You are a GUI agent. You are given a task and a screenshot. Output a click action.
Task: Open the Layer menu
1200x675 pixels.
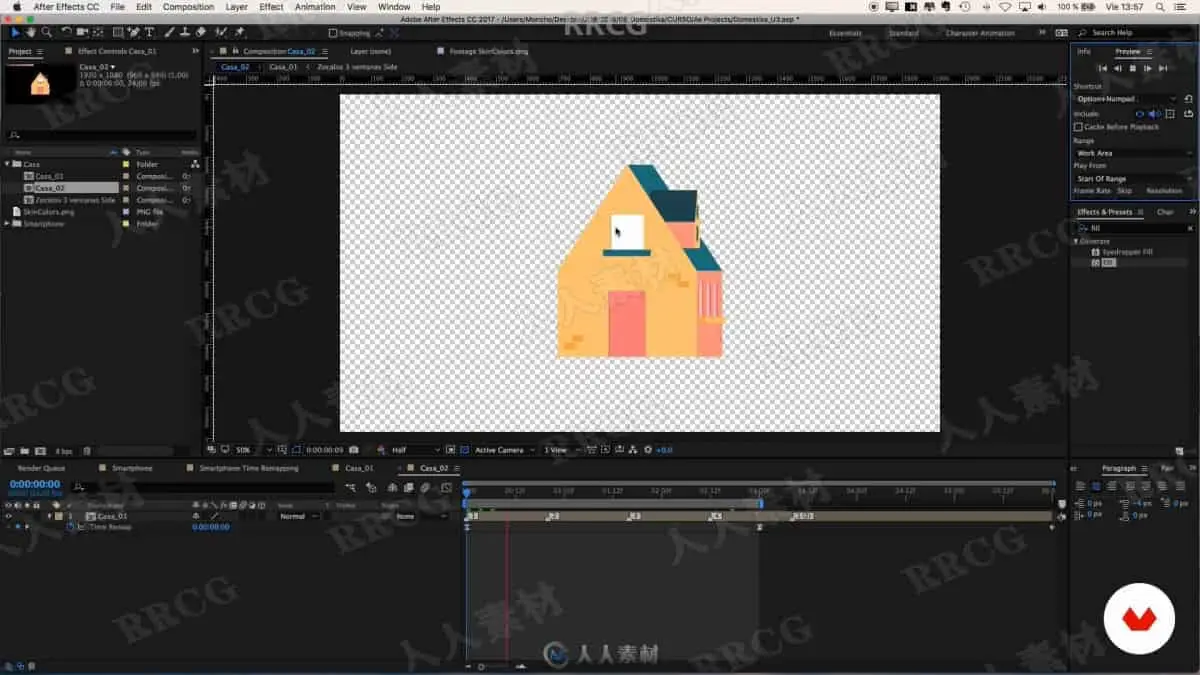(x=237, y=7)
